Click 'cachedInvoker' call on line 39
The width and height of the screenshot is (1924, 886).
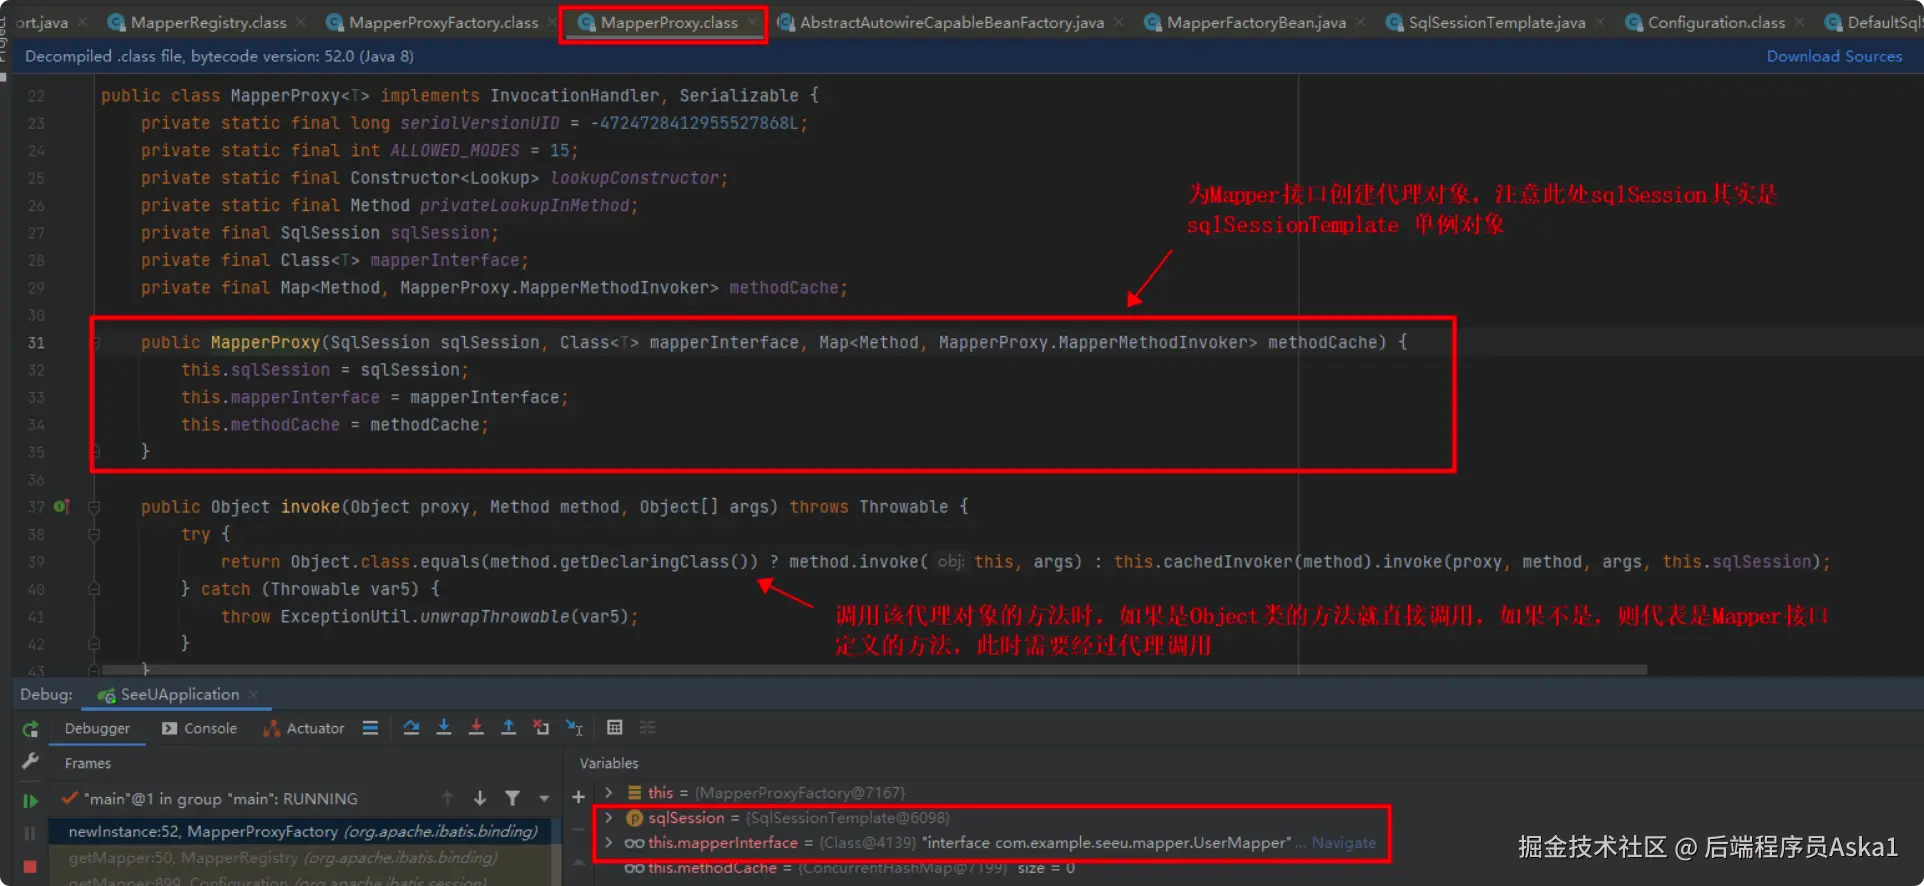tap(1229, 562)
